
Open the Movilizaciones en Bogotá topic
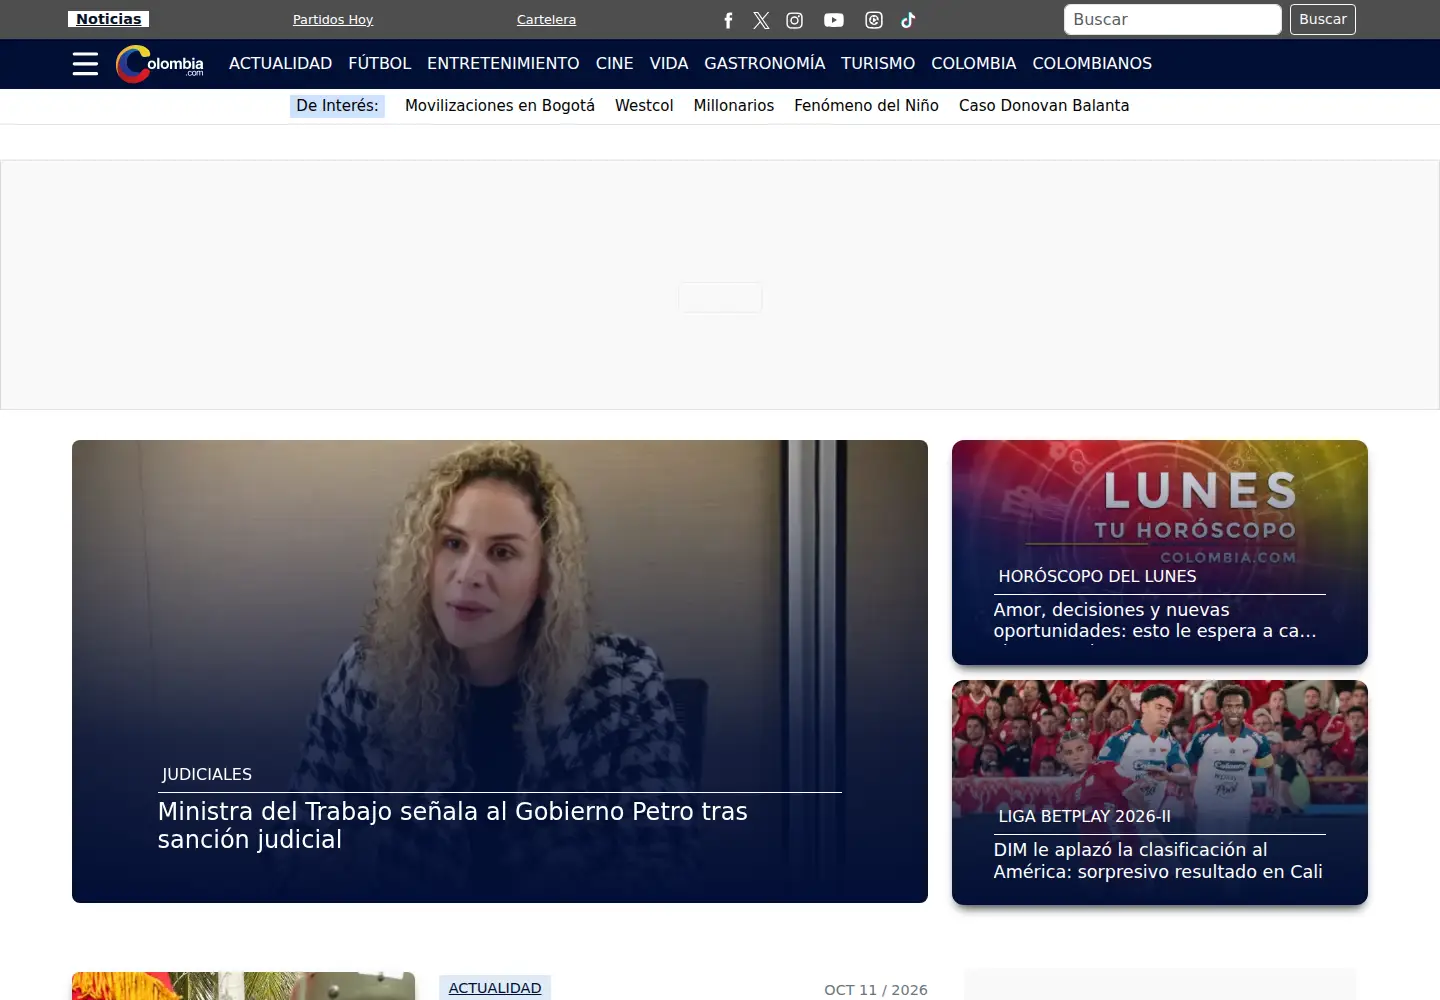pyautogui.click(x=500, y=106)
